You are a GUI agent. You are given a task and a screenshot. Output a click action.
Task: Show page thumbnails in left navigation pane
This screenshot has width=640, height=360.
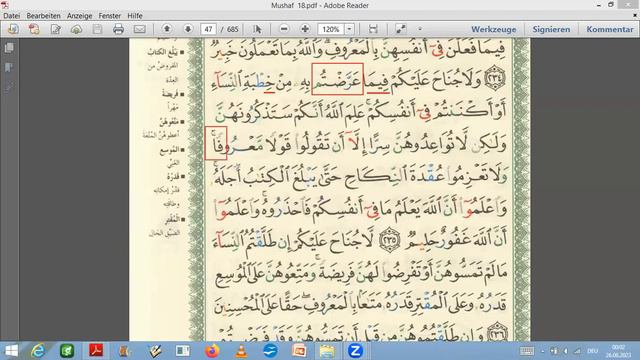[9, 48]
